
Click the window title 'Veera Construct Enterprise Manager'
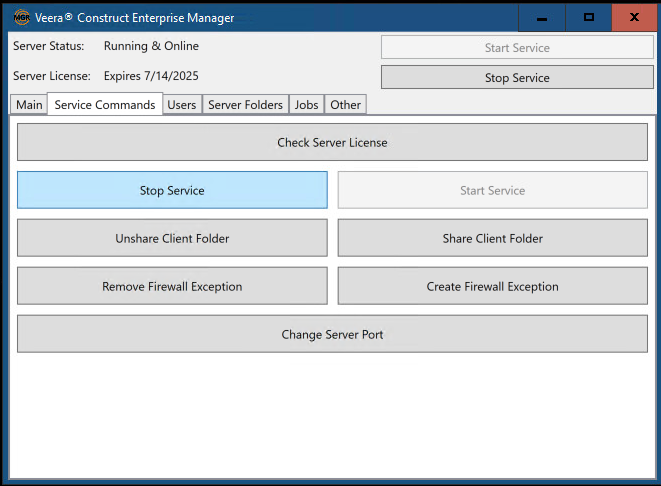click(134, 18)
